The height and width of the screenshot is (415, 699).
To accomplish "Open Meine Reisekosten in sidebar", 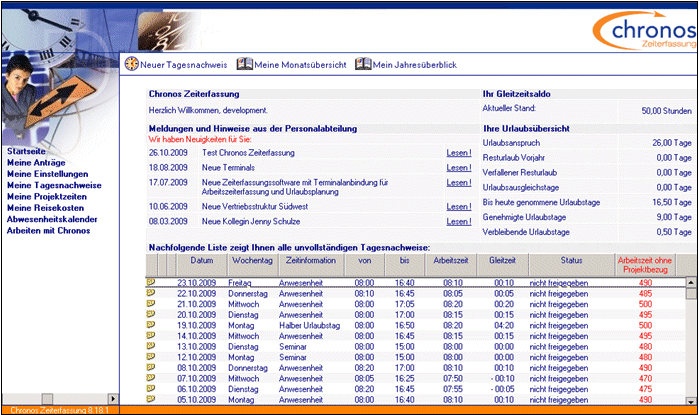I will pos(45,208).
